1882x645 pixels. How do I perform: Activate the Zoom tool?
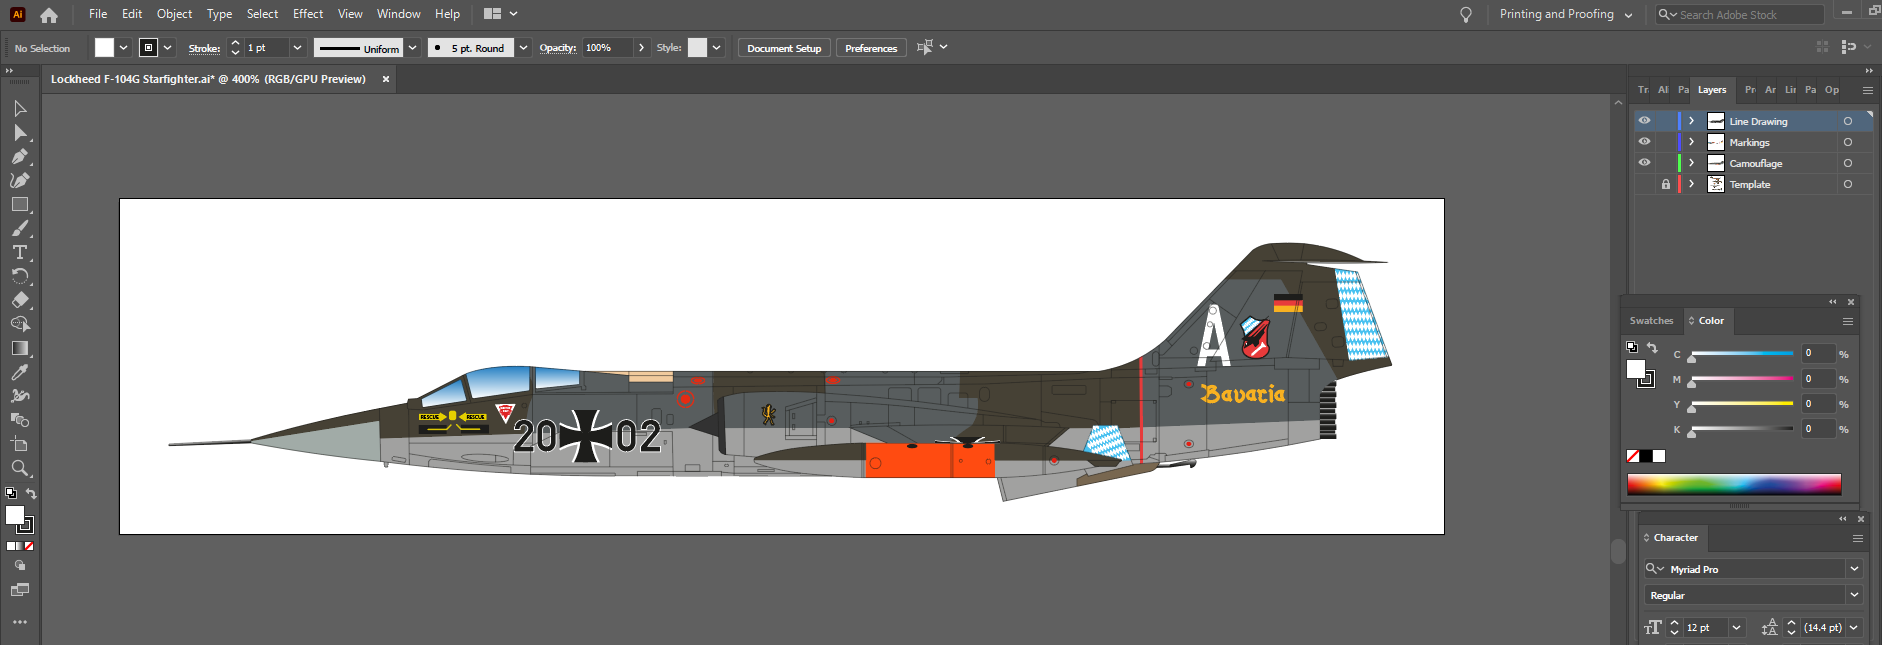(19, 468)
